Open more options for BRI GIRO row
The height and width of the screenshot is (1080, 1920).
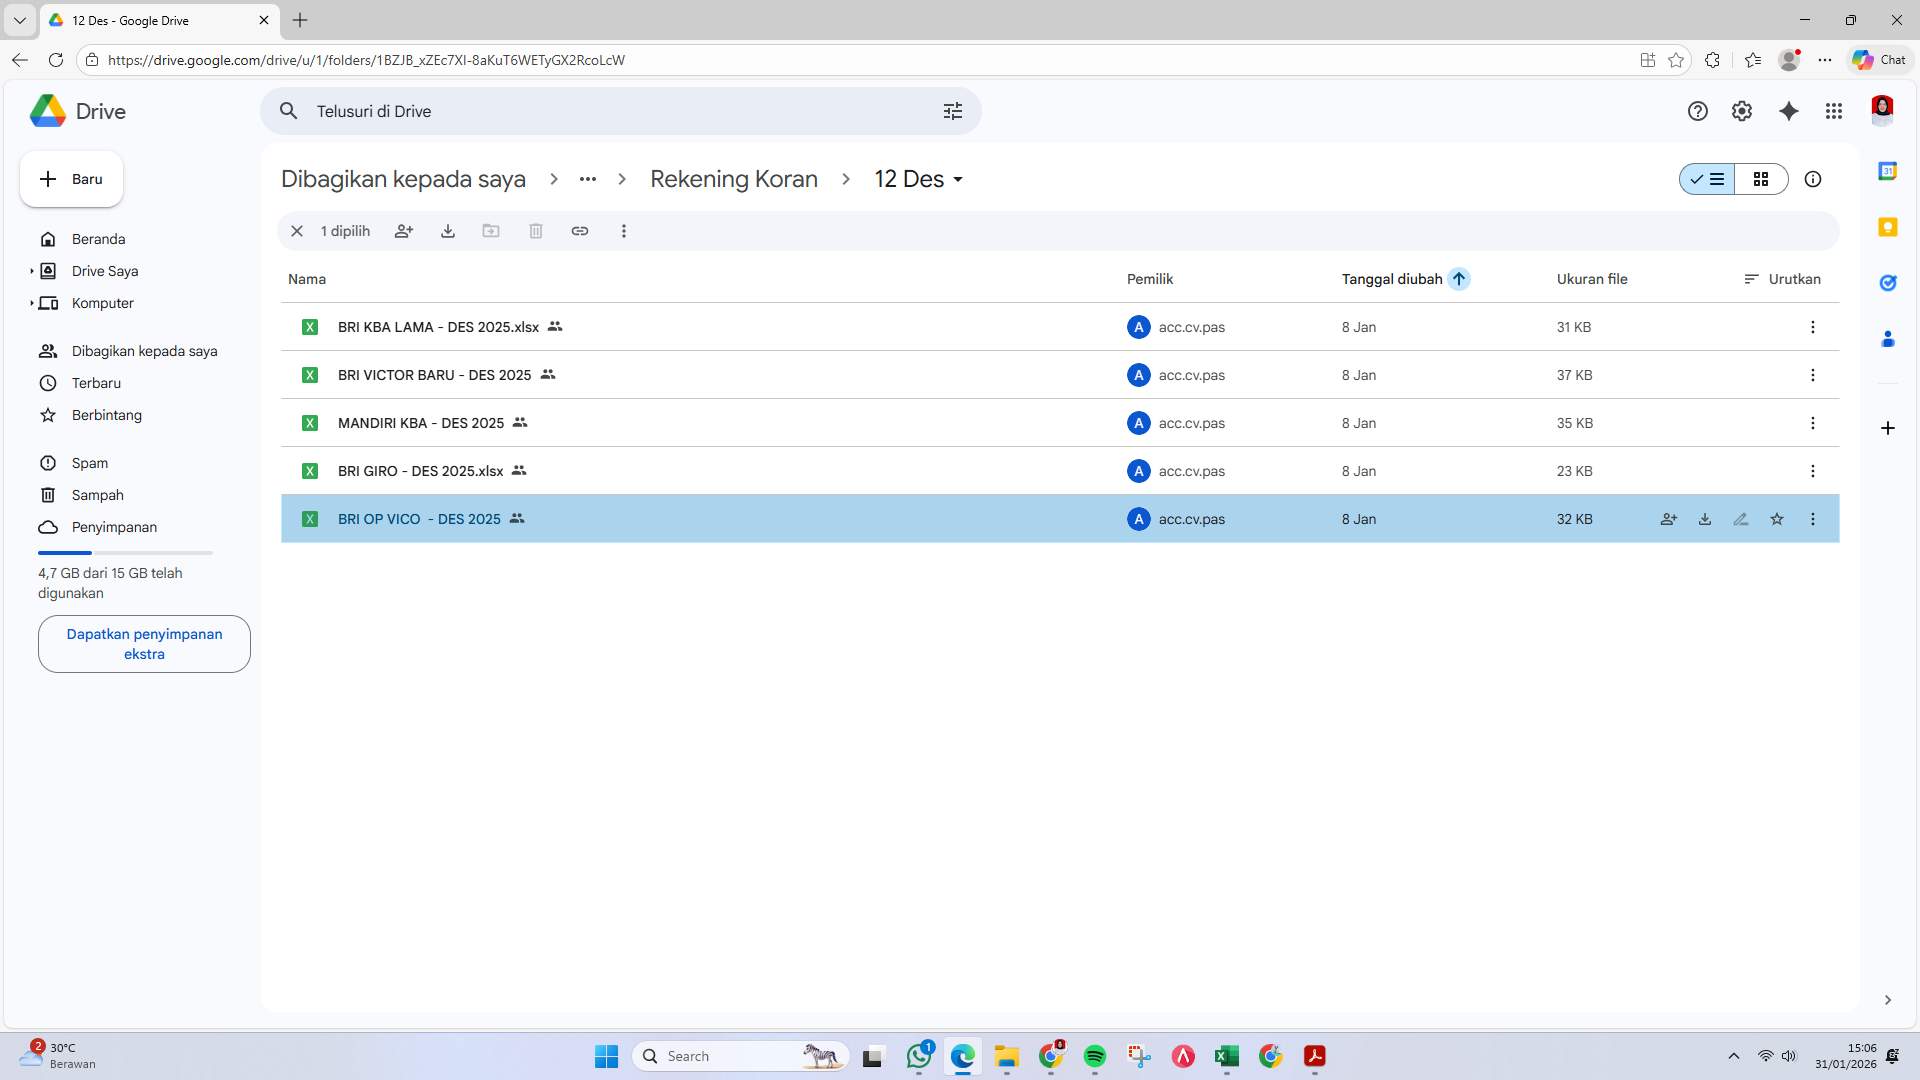(1813, 470)
